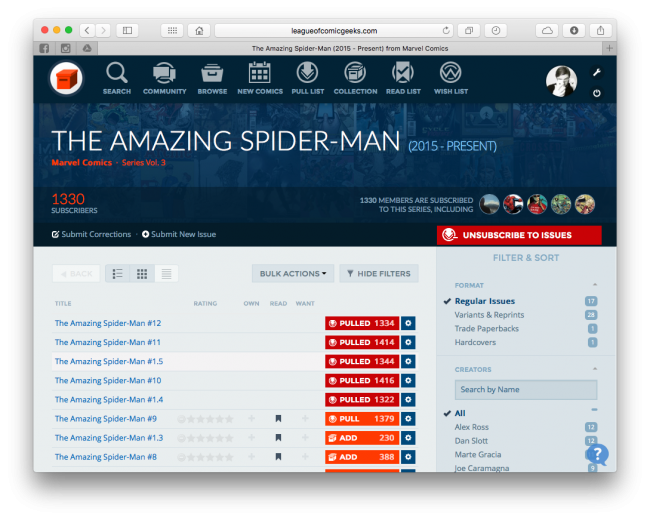Open Safari's downloads icon
This screenshot has height=520, width=650.
click(x=574, y=30)
